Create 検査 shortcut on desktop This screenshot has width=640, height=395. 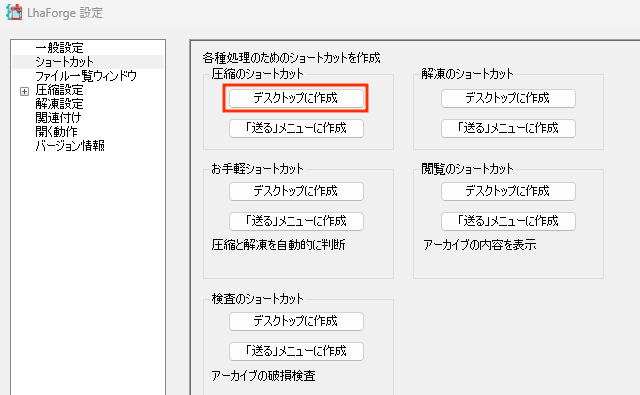click(296, 321)
